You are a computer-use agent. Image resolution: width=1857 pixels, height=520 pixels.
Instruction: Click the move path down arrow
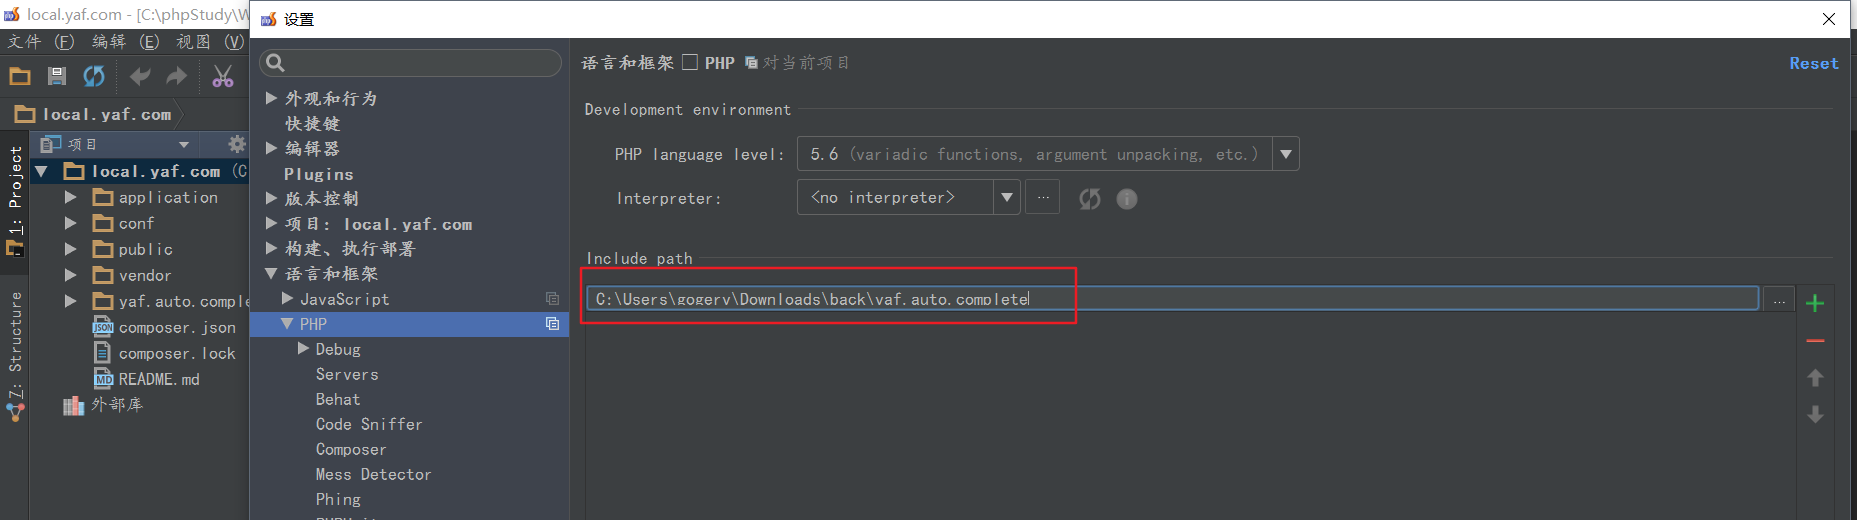tap(1815, 414)
